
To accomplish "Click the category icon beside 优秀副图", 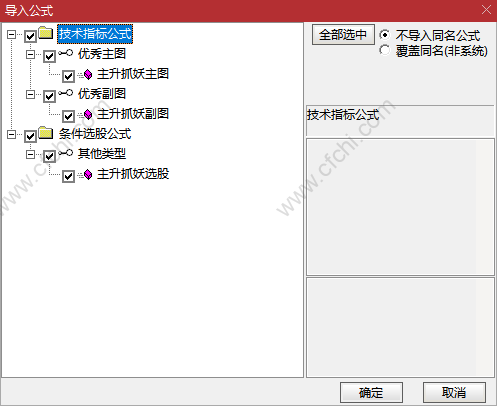I will [x=66, y=93].
